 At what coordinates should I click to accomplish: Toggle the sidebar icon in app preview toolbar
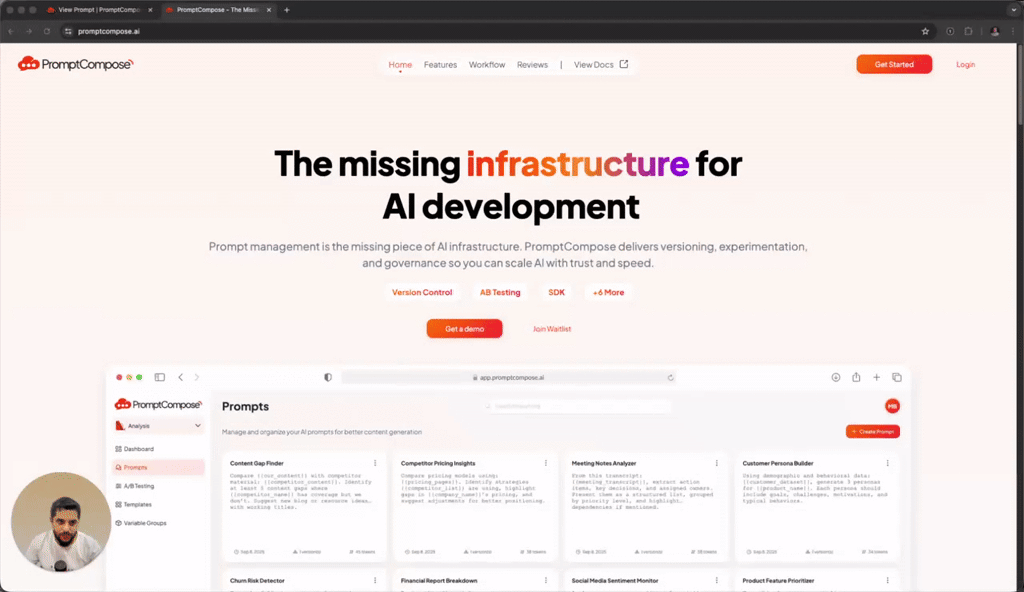pyautogui.click(x=159, y=377)
